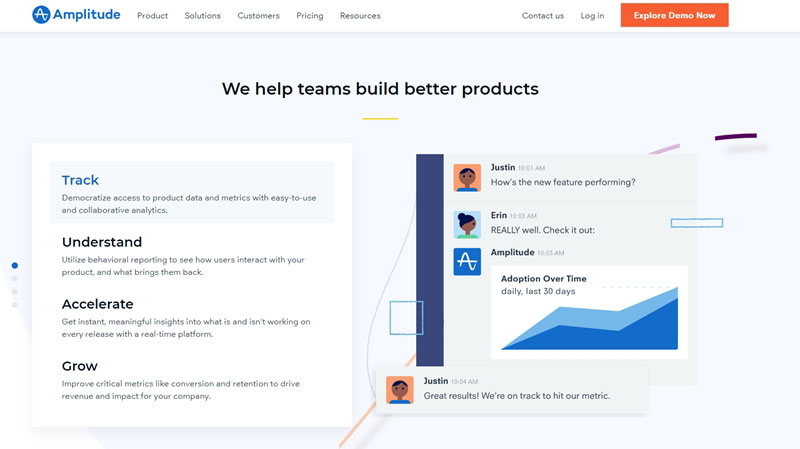Click the Log in link

(592, 16)
